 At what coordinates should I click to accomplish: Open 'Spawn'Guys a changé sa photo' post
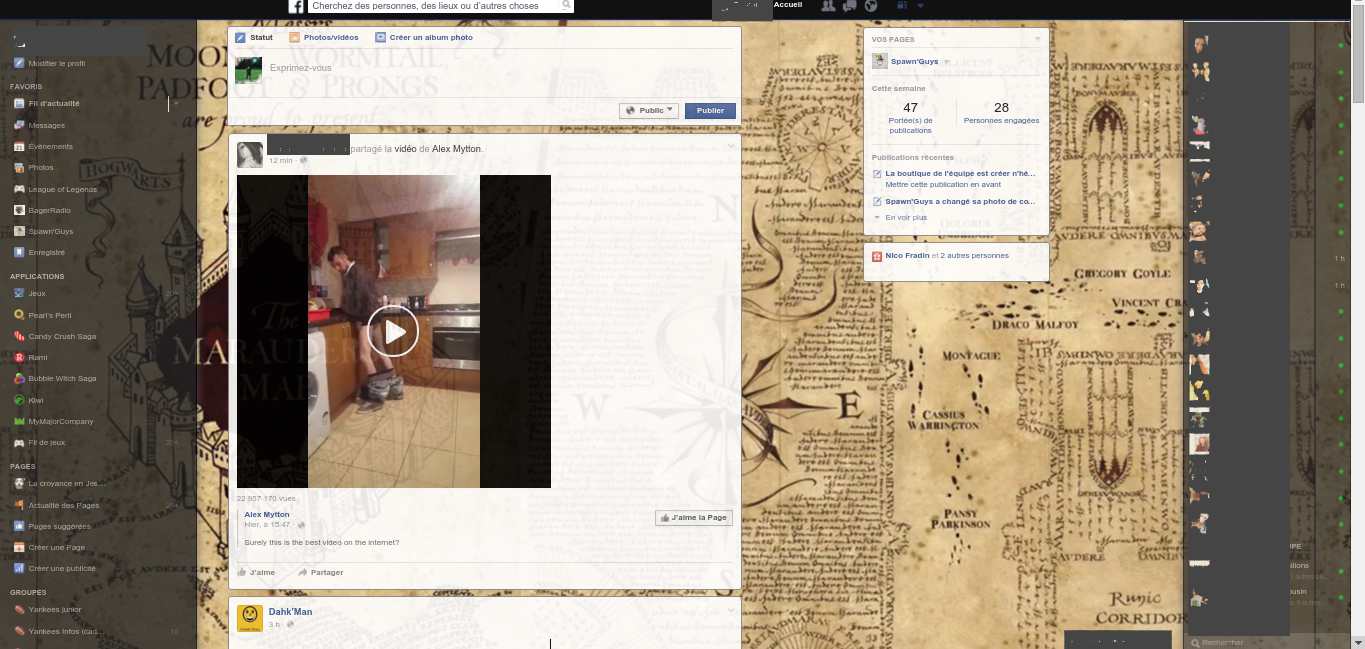pyautogui.click(x=960, y=201)
